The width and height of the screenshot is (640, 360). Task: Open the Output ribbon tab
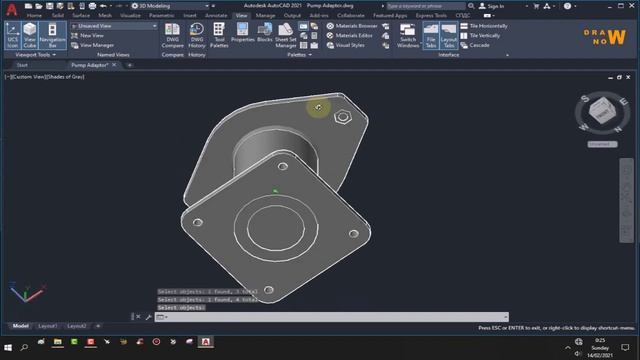click(292, 16)
